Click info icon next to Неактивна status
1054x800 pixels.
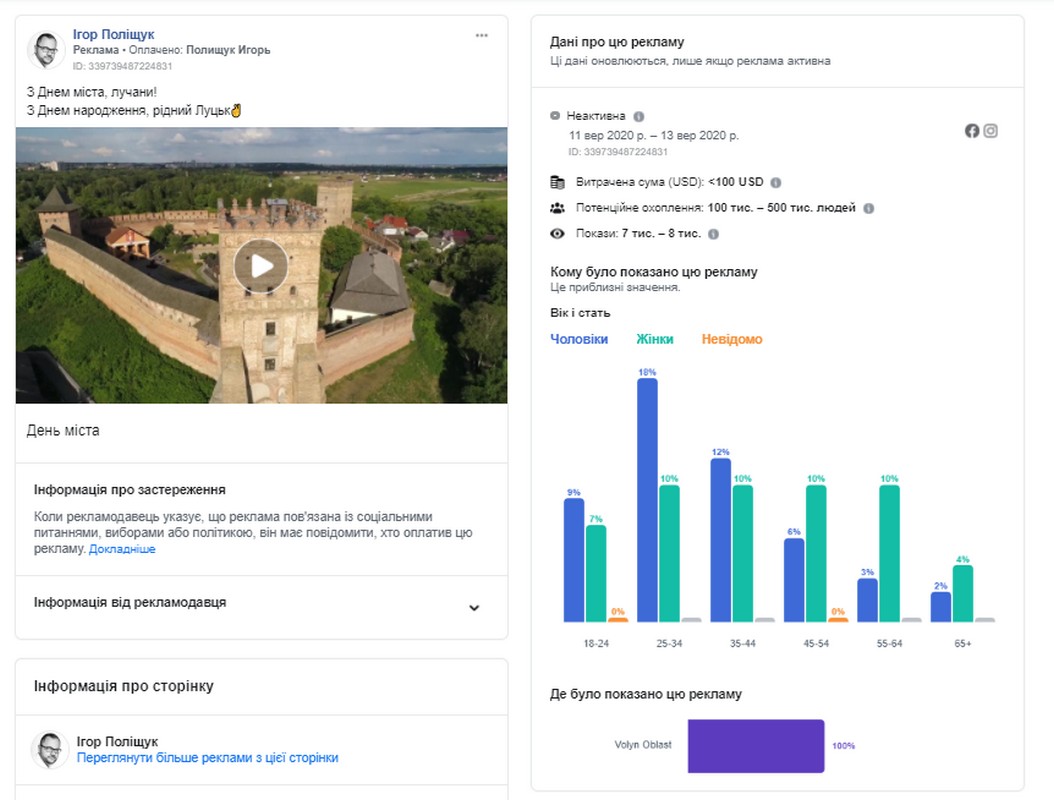point(639,116)
